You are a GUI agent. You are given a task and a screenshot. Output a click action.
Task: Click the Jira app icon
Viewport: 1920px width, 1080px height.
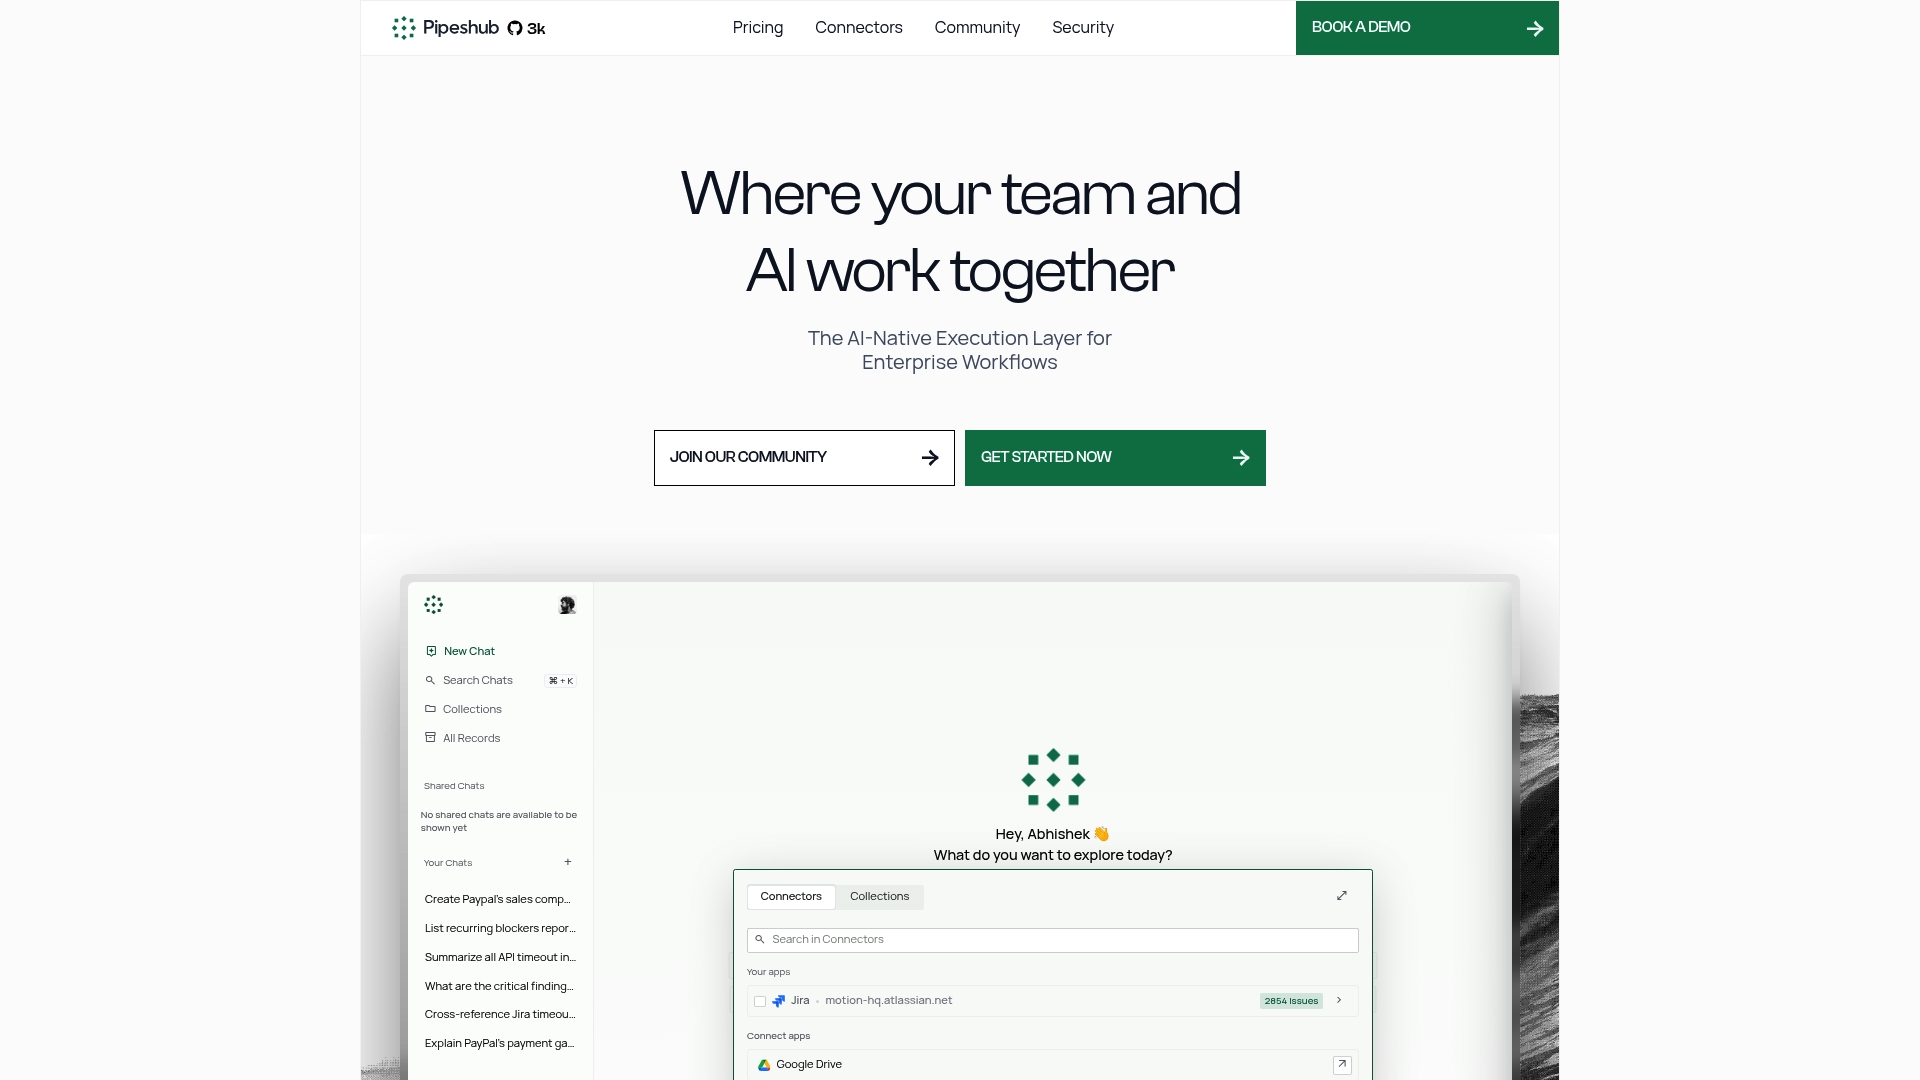779,1001
